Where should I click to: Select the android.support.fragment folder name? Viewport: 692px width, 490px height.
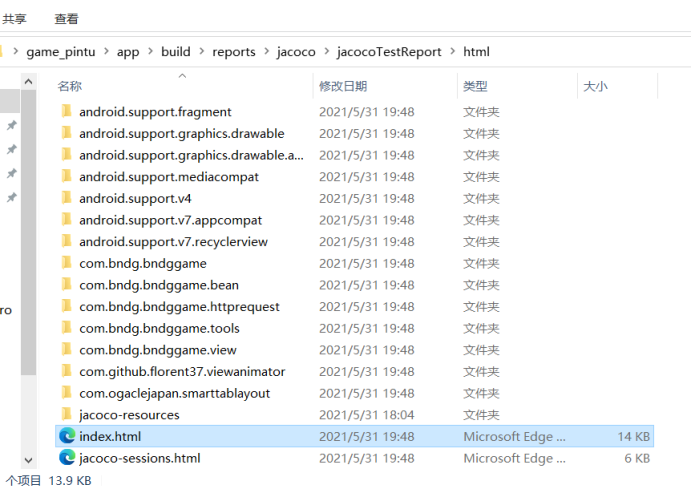155,112
